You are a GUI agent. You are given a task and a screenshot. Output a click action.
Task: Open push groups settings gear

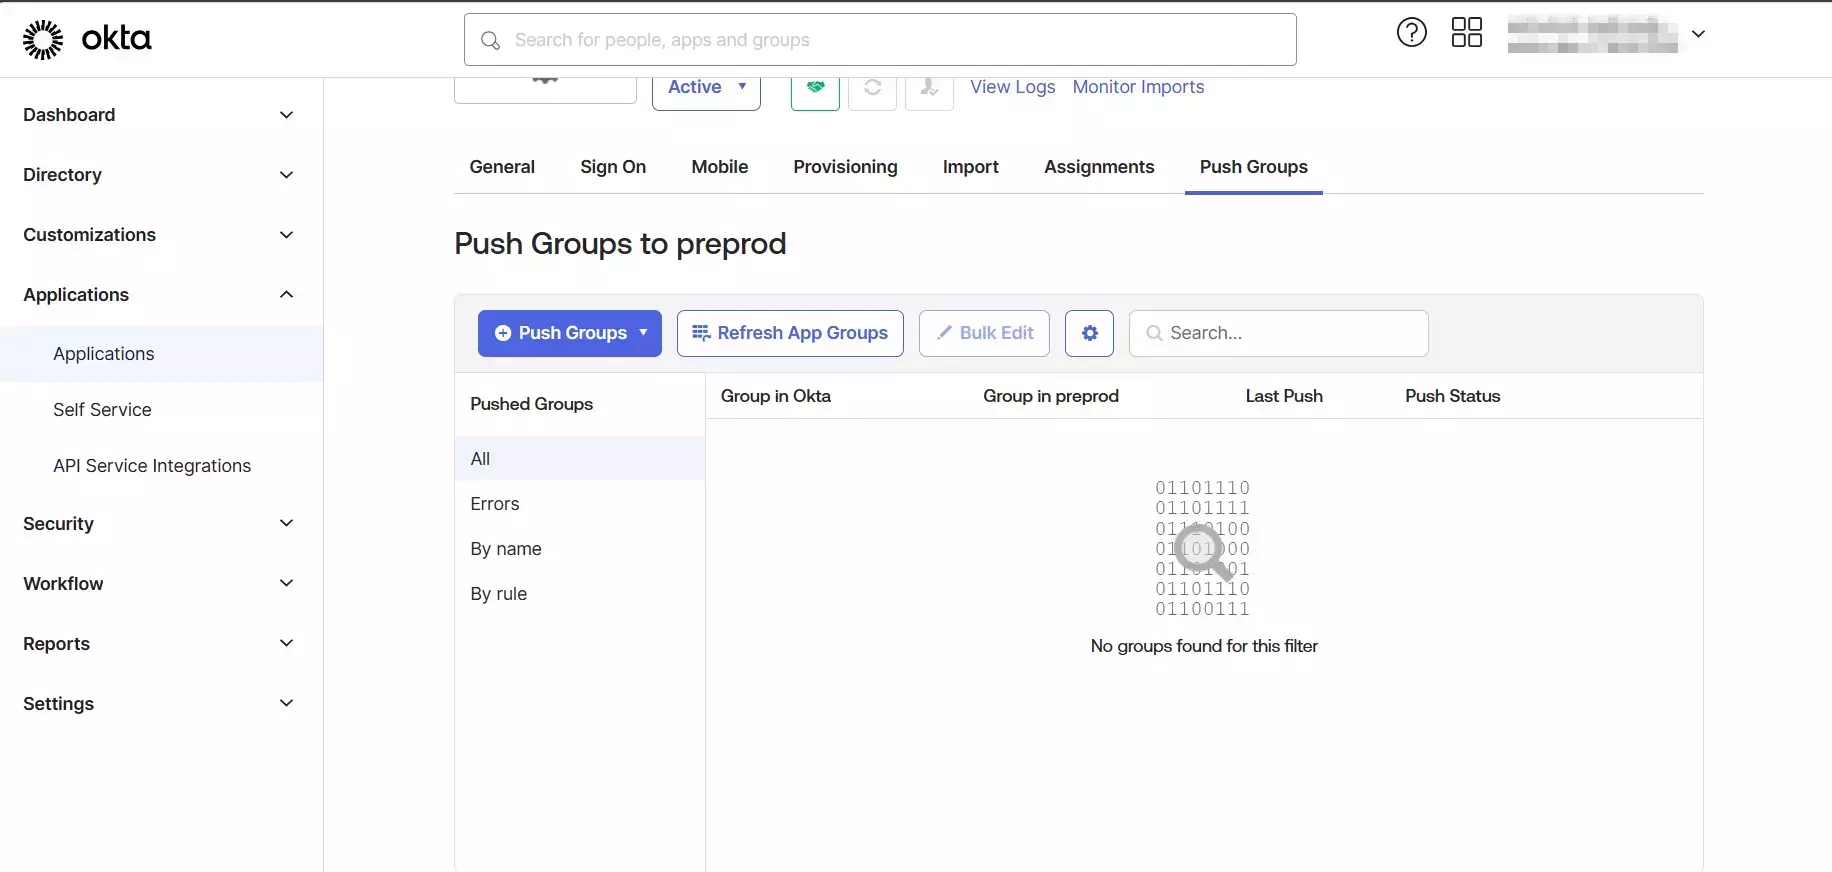1089,333
